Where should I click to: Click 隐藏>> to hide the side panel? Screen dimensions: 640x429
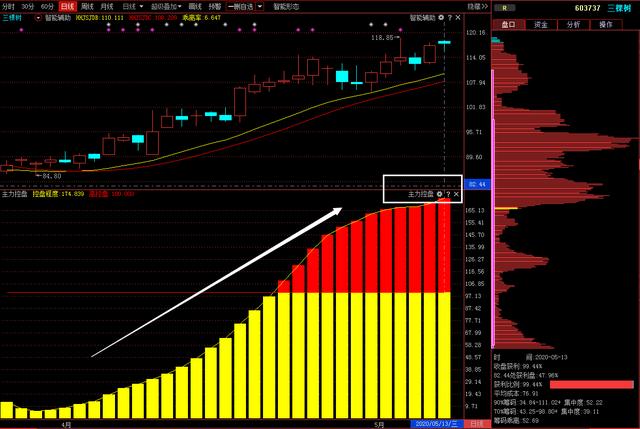pyautogui.click(x=477, y=7)
